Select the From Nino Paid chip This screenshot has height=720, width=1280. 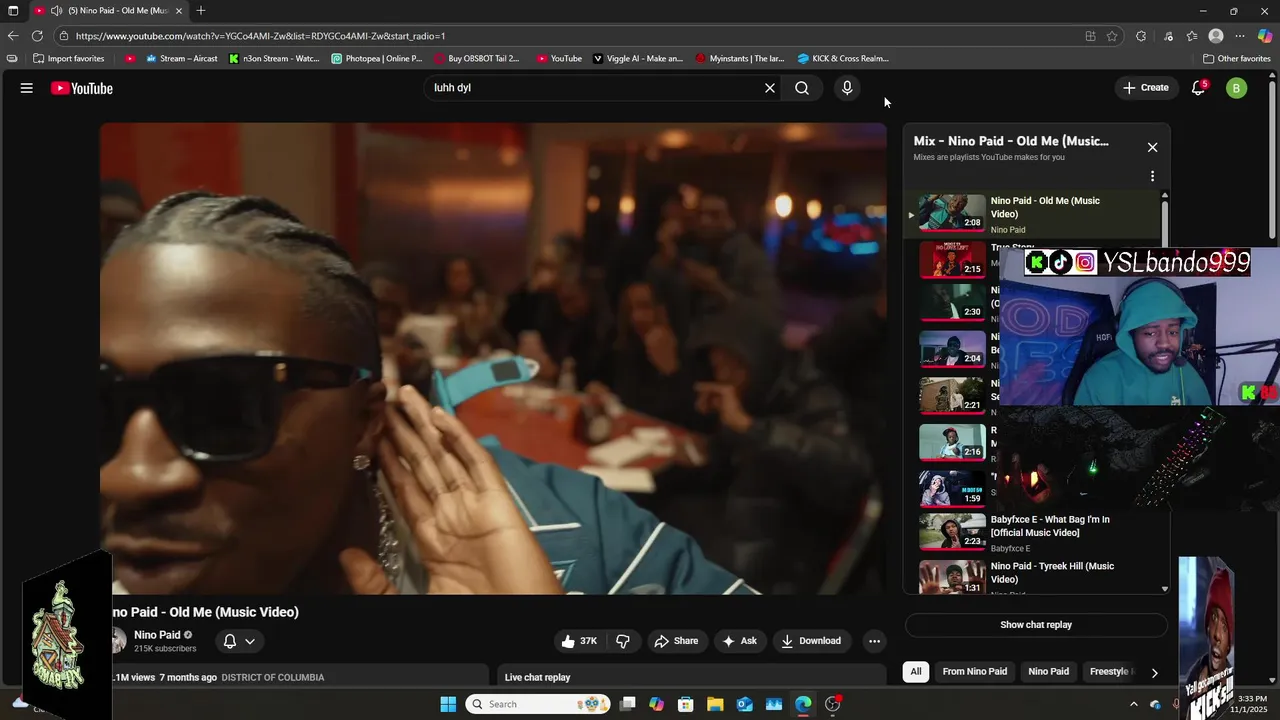[x=975, y=672]
